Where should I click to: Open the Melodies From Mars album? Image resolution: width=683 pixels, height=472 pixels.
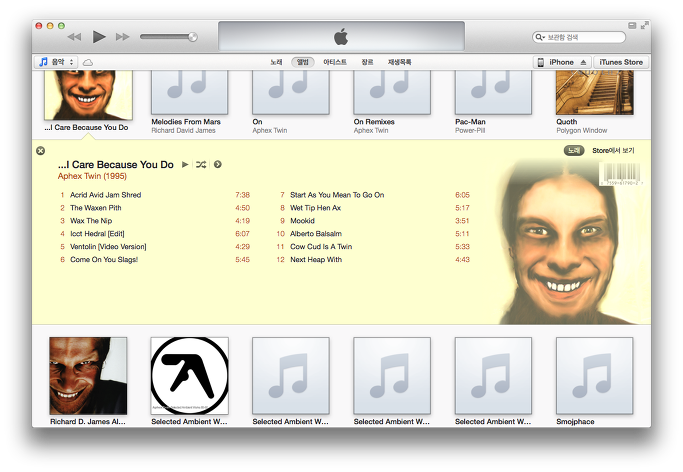[x=189, y=92]
